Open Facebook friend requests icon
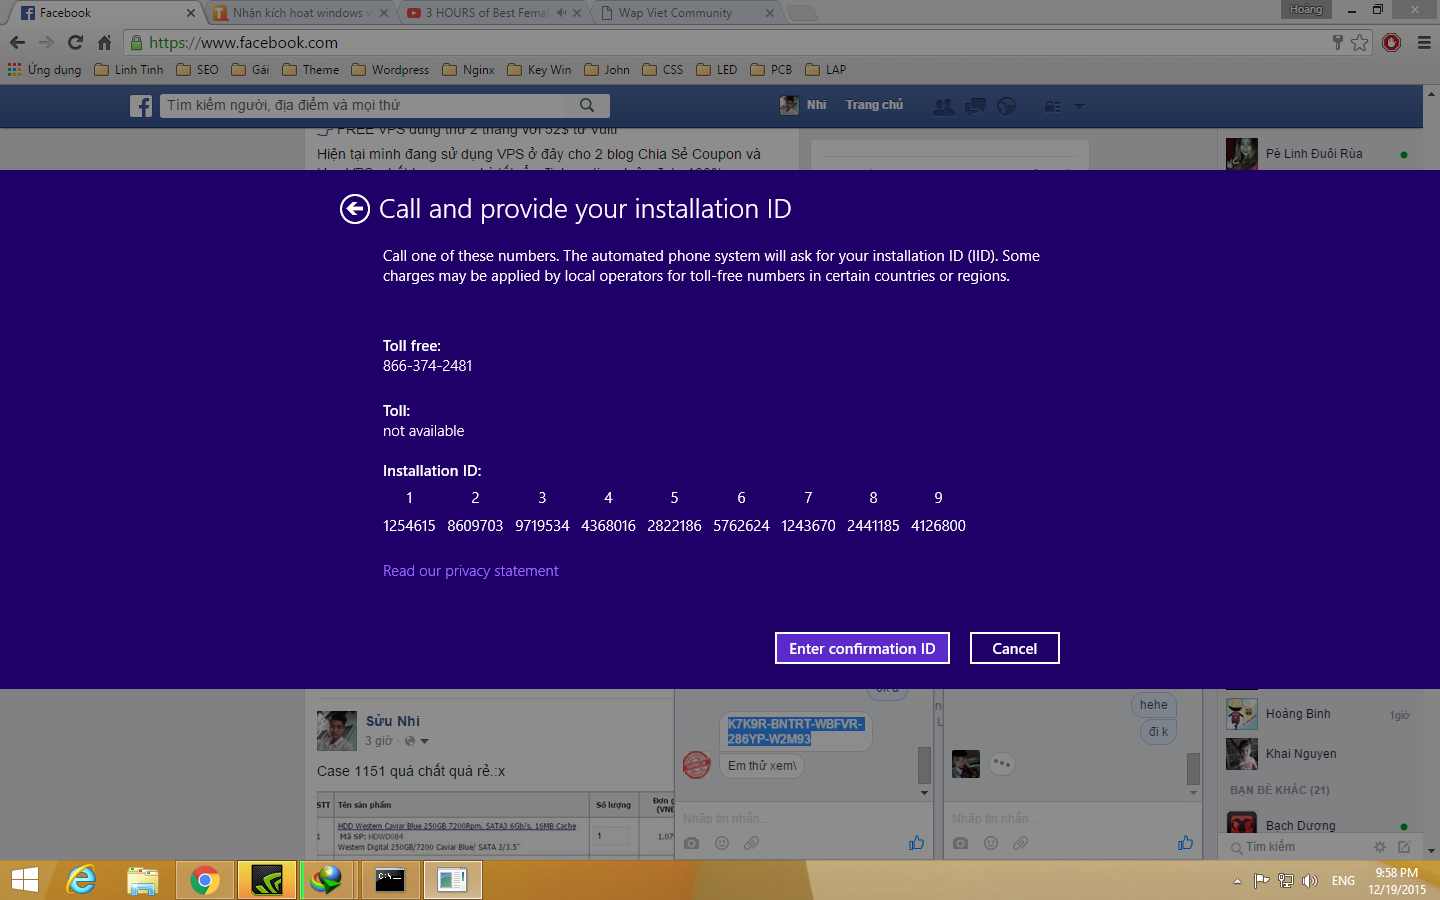The width and height of the screenshot is (1440, 900). 942,106
